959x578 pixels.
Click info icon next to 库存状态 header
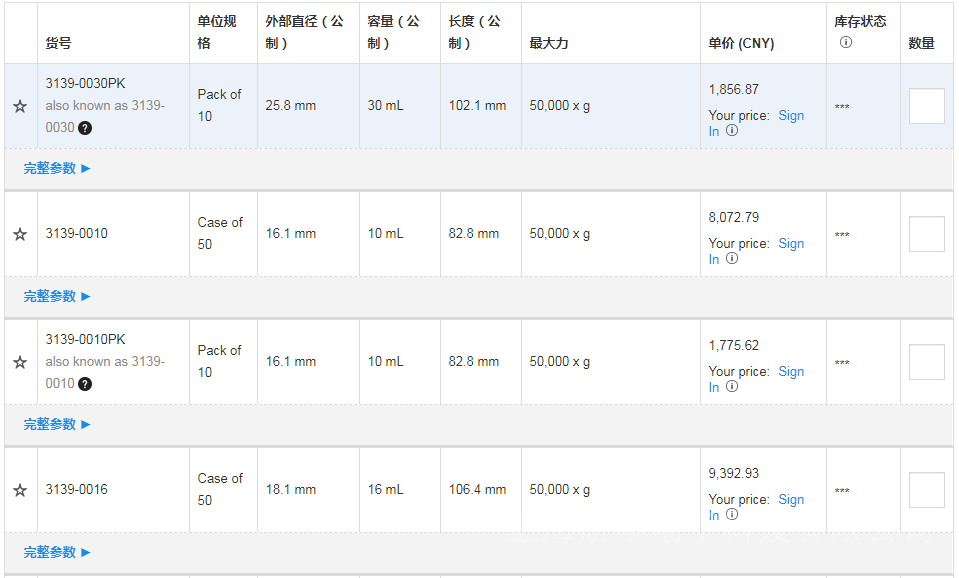point(845,42)
